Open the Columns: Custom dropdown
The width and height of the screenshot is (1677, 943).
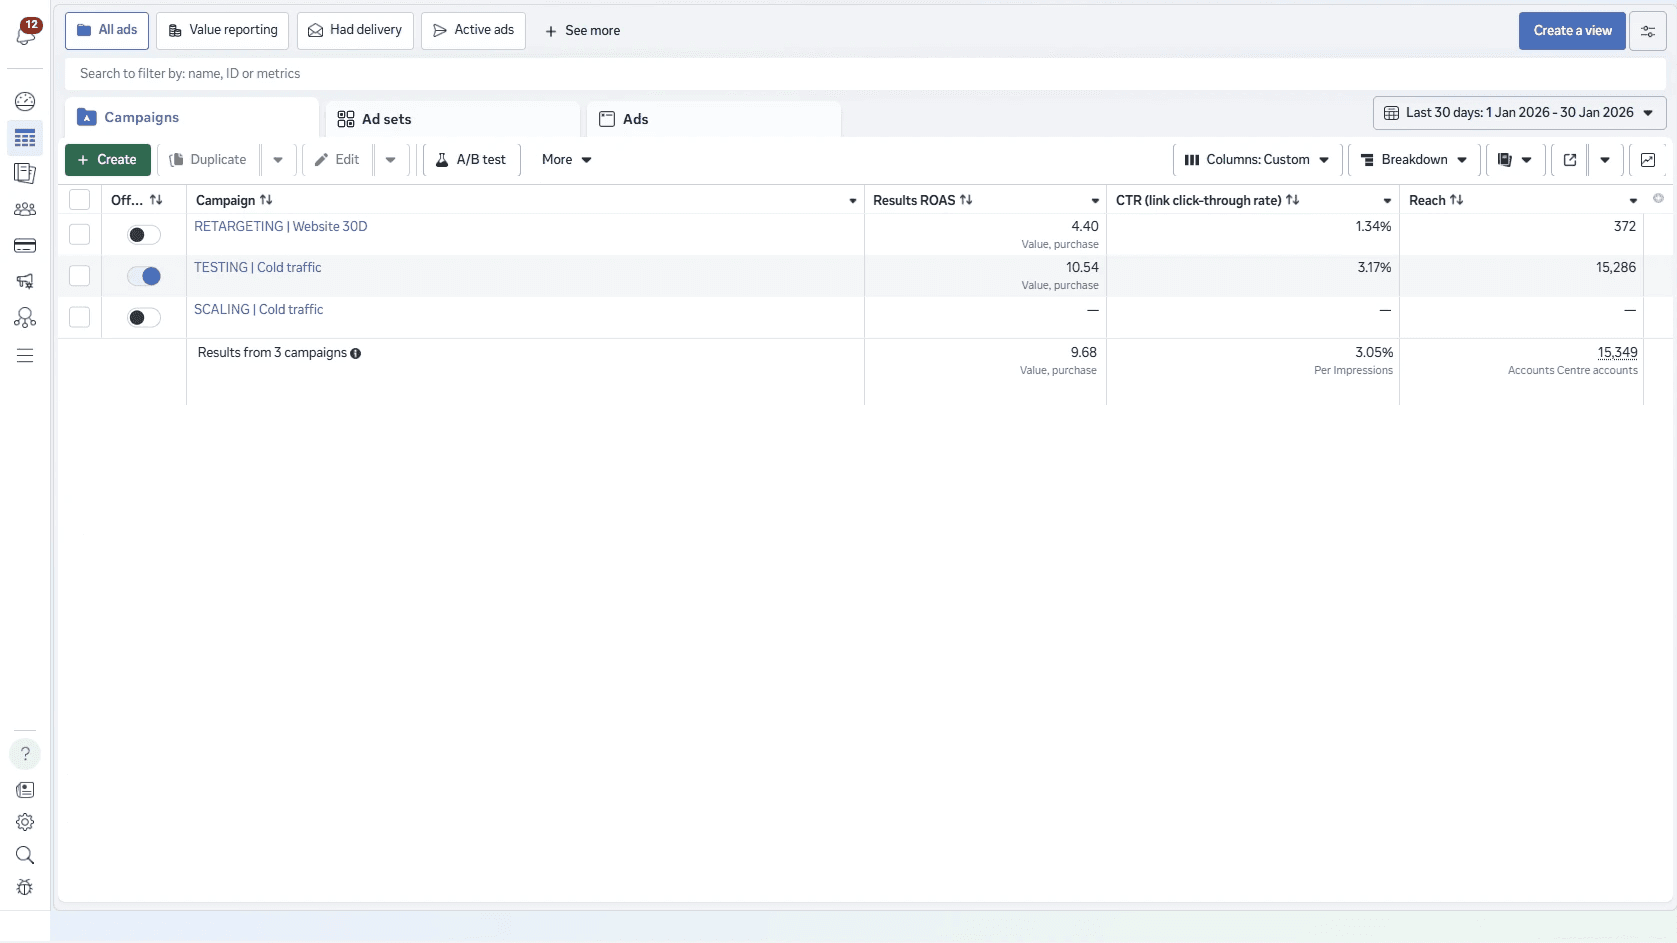click(x=1256, y=160)
